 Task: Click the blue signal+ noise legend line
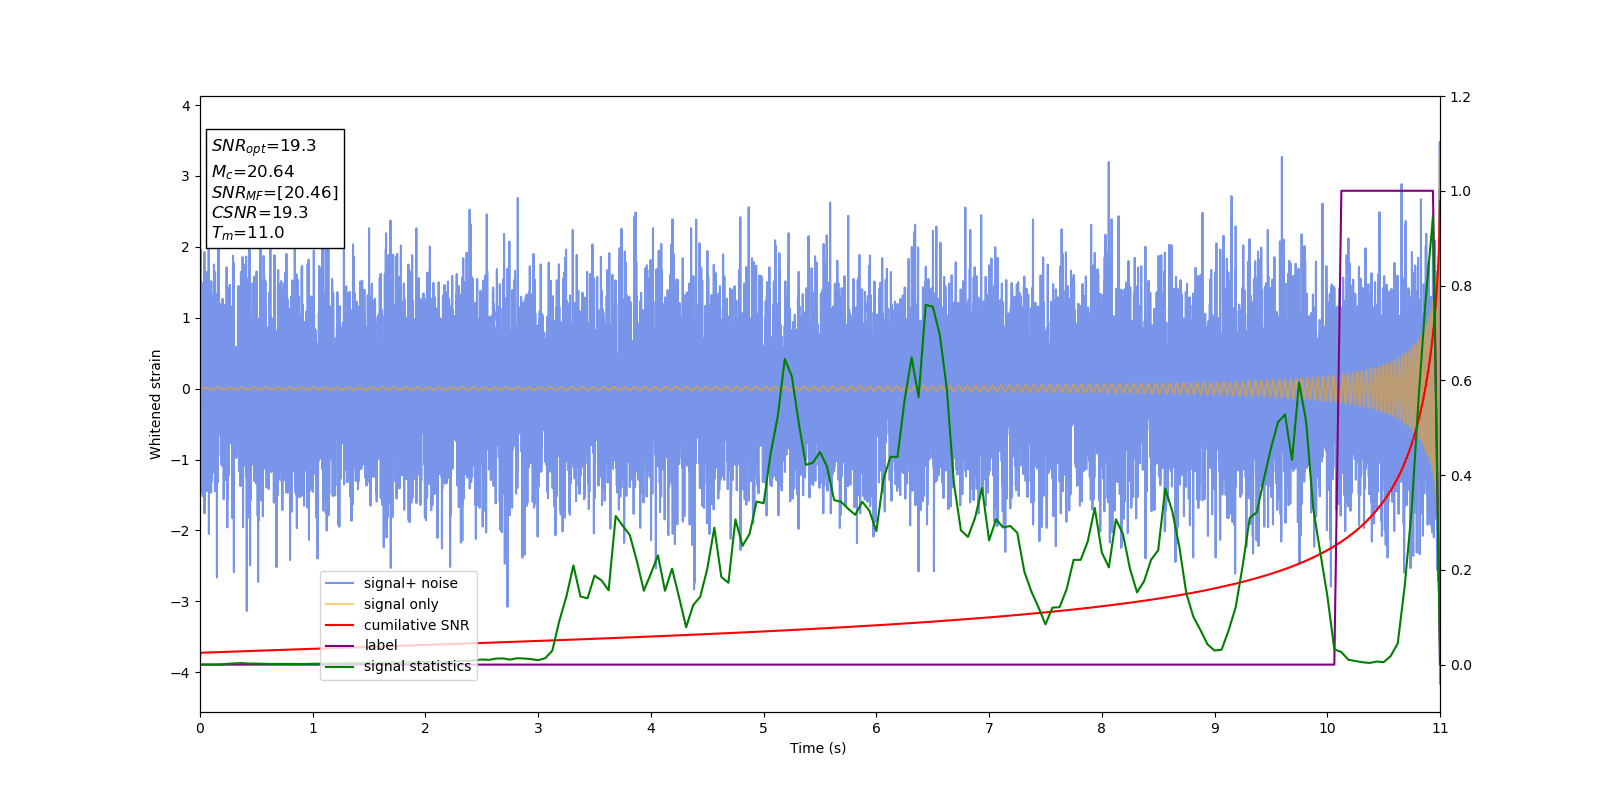click(x=340, y=583)
